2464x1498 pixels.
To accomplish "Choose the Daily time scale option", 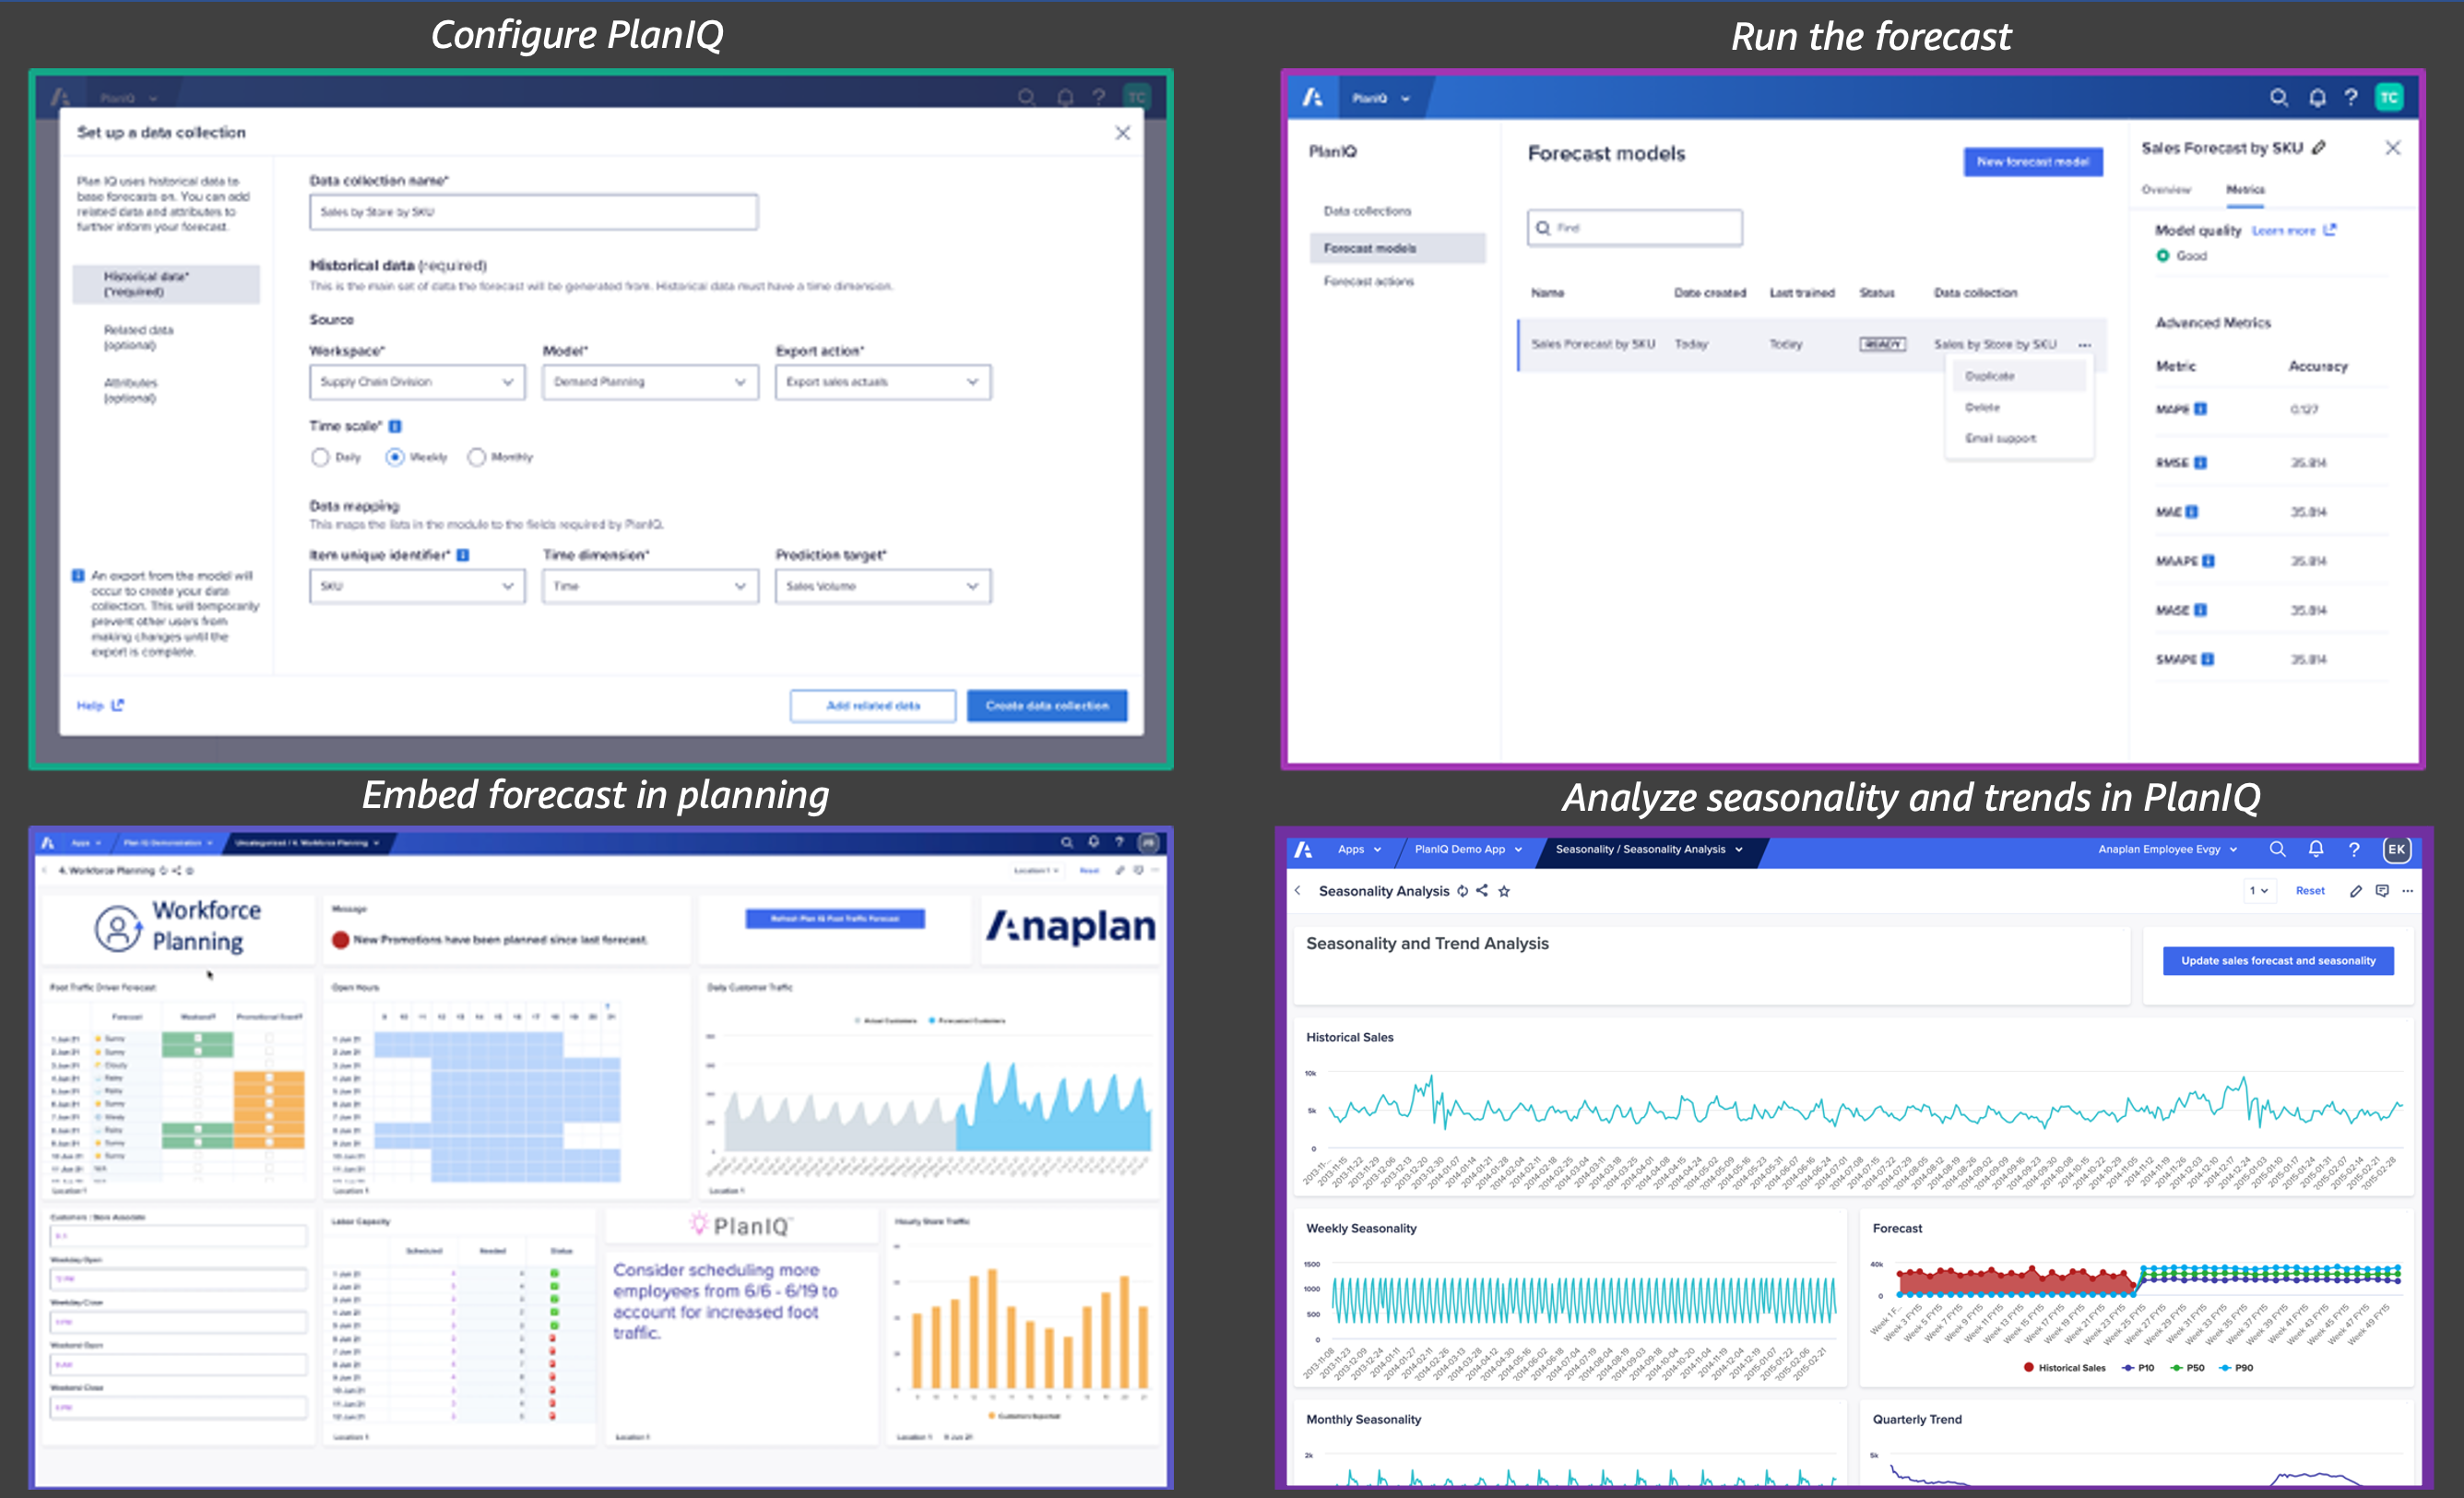I will click(322, 457).
